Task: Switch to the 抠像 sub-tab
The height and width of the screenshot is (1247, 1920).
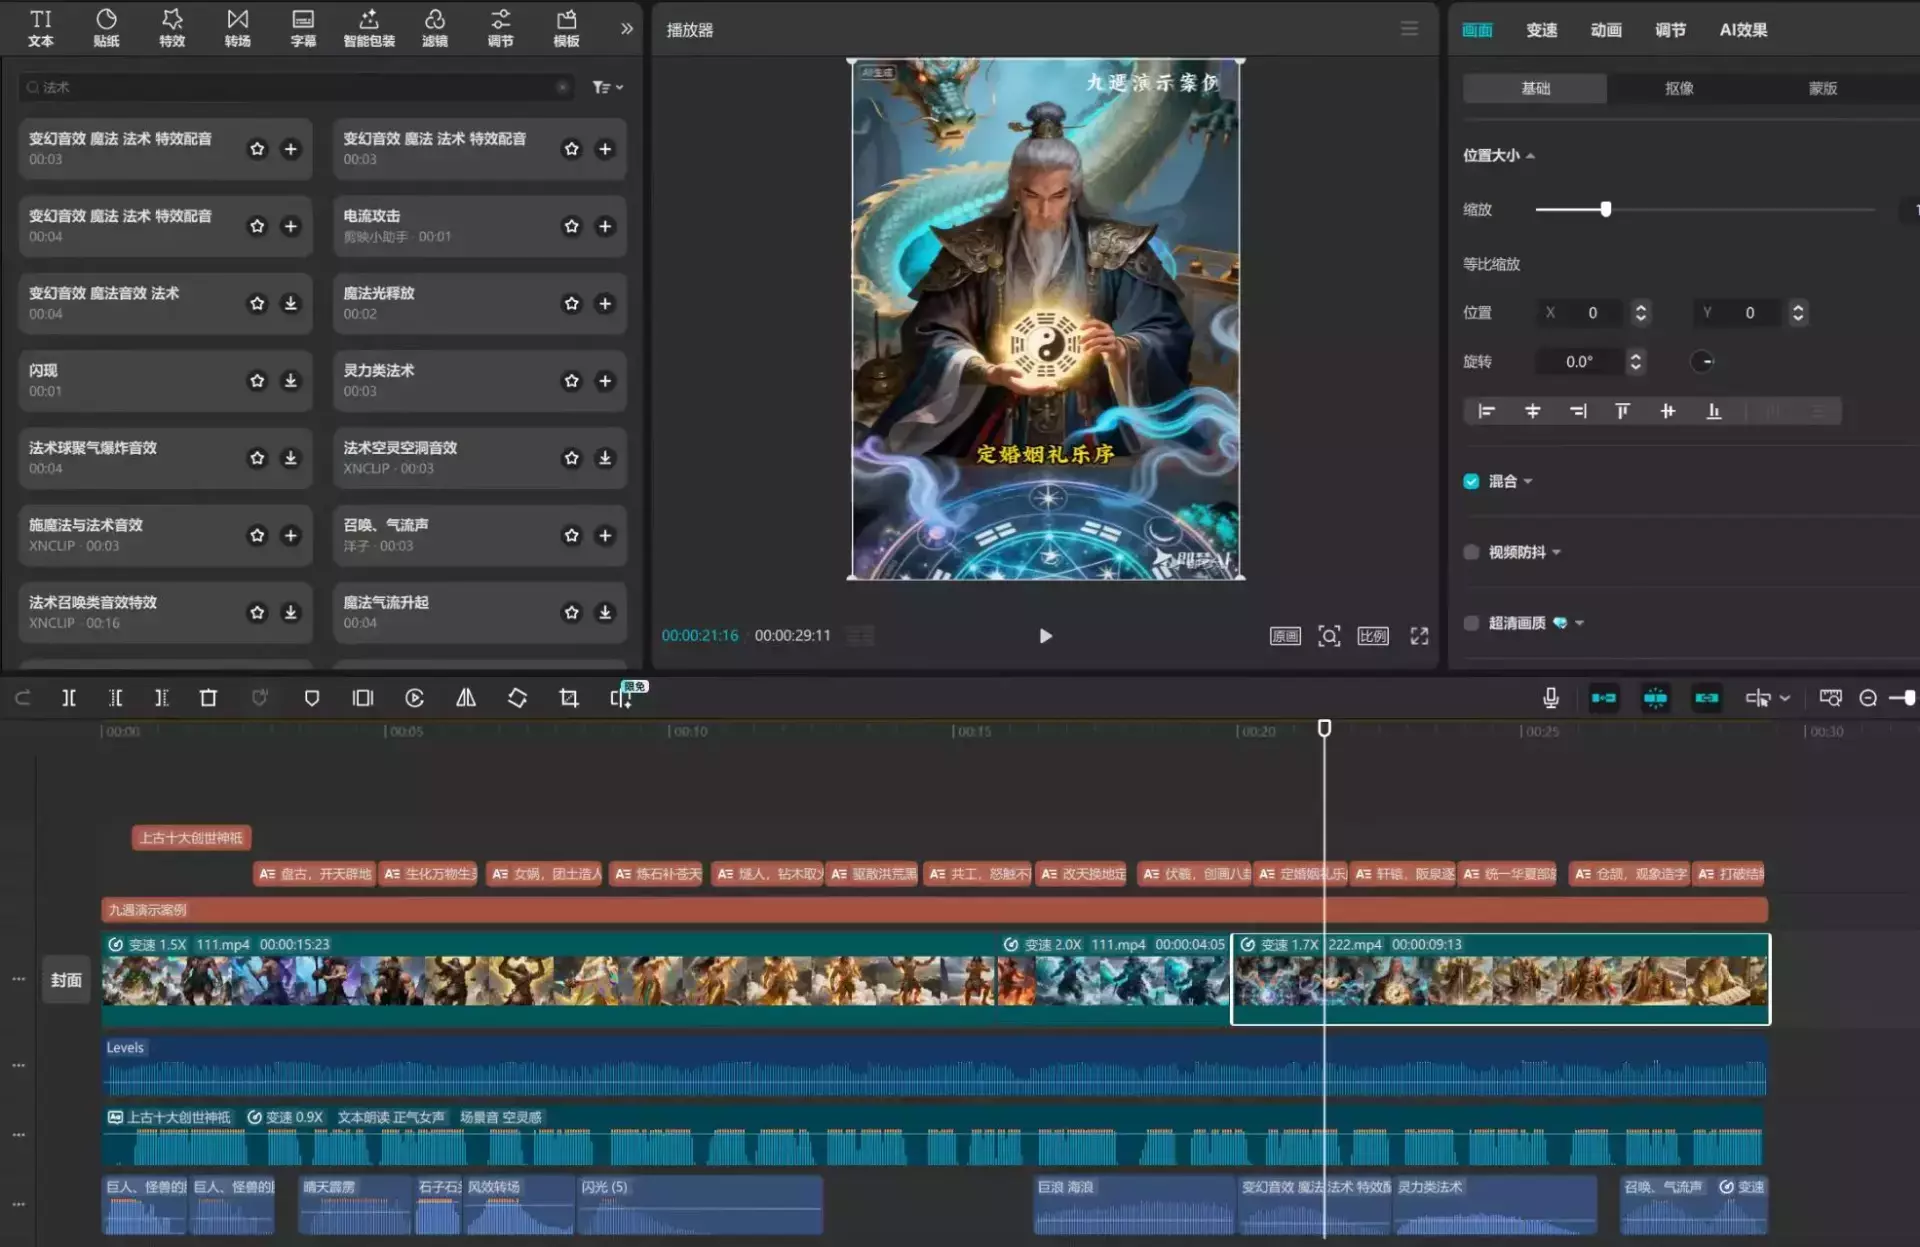Action: (1679, 88)
